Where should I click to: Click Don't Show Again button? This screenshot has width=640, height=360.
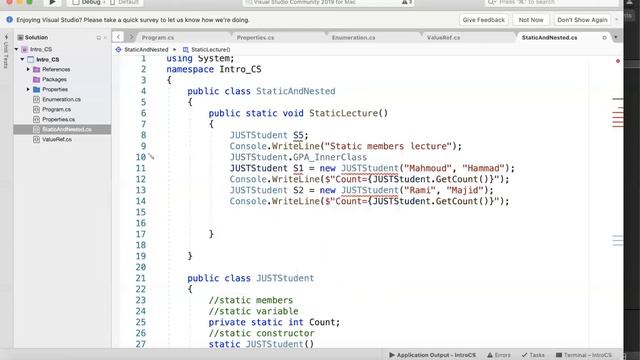[582, 20]
